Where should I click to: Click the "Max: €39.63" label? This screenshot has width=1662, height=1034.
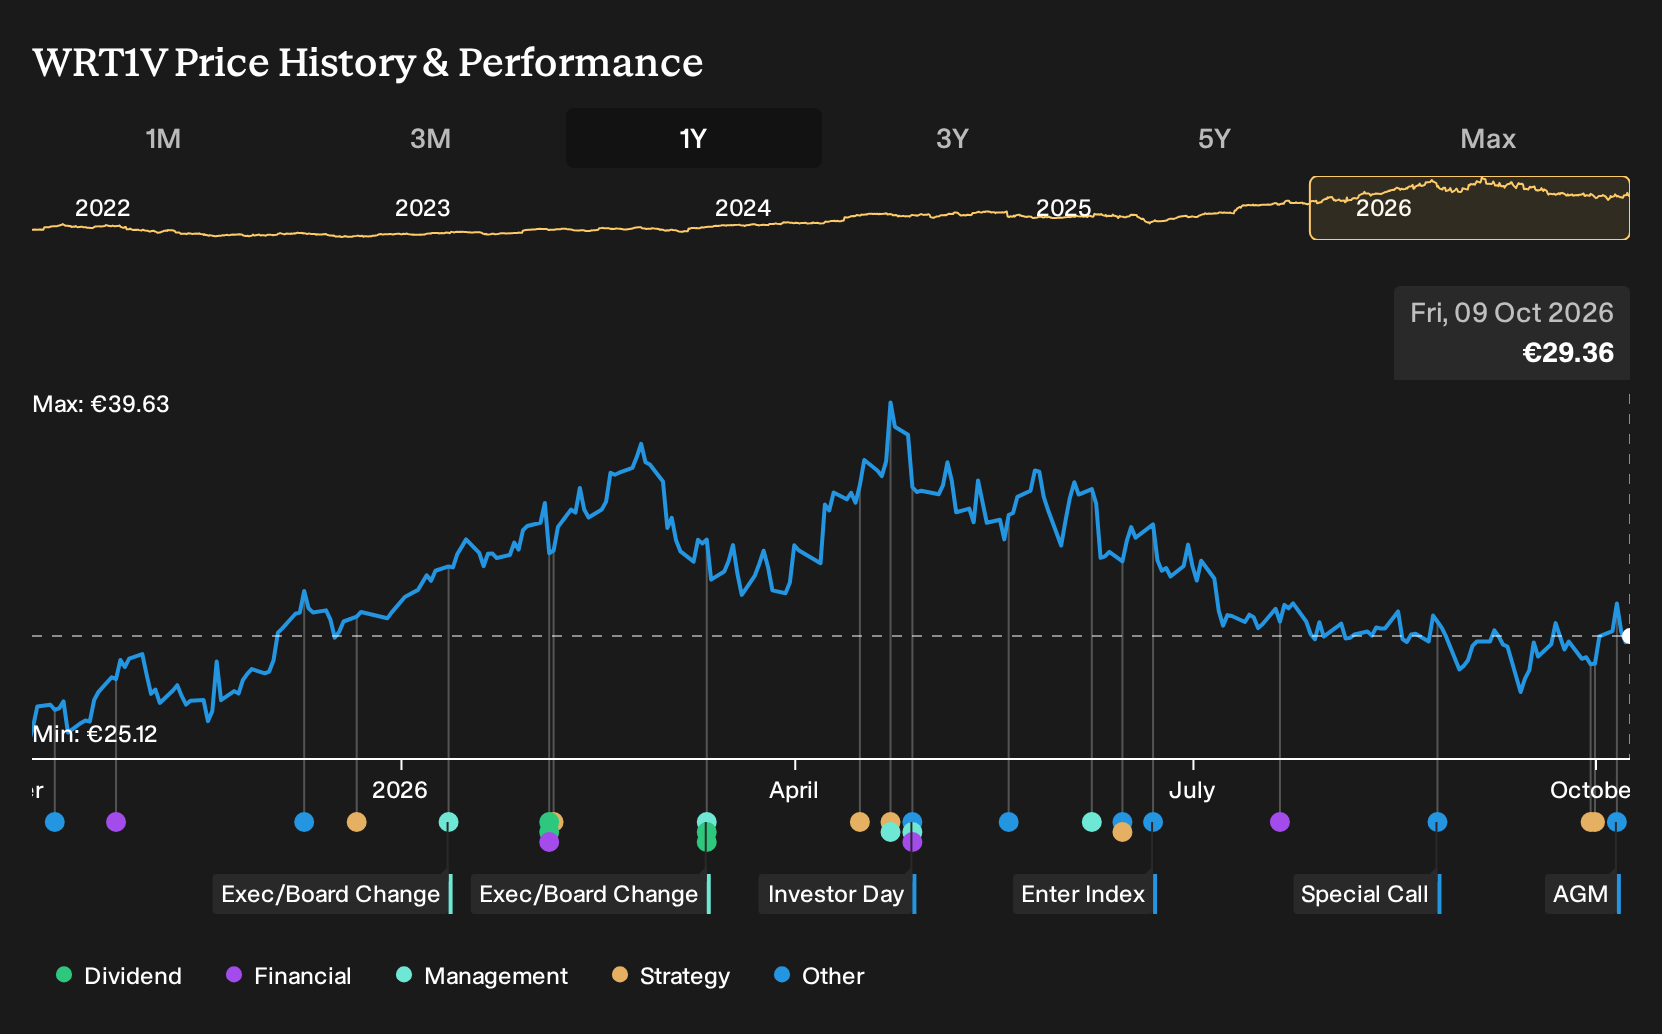point(101,404)
